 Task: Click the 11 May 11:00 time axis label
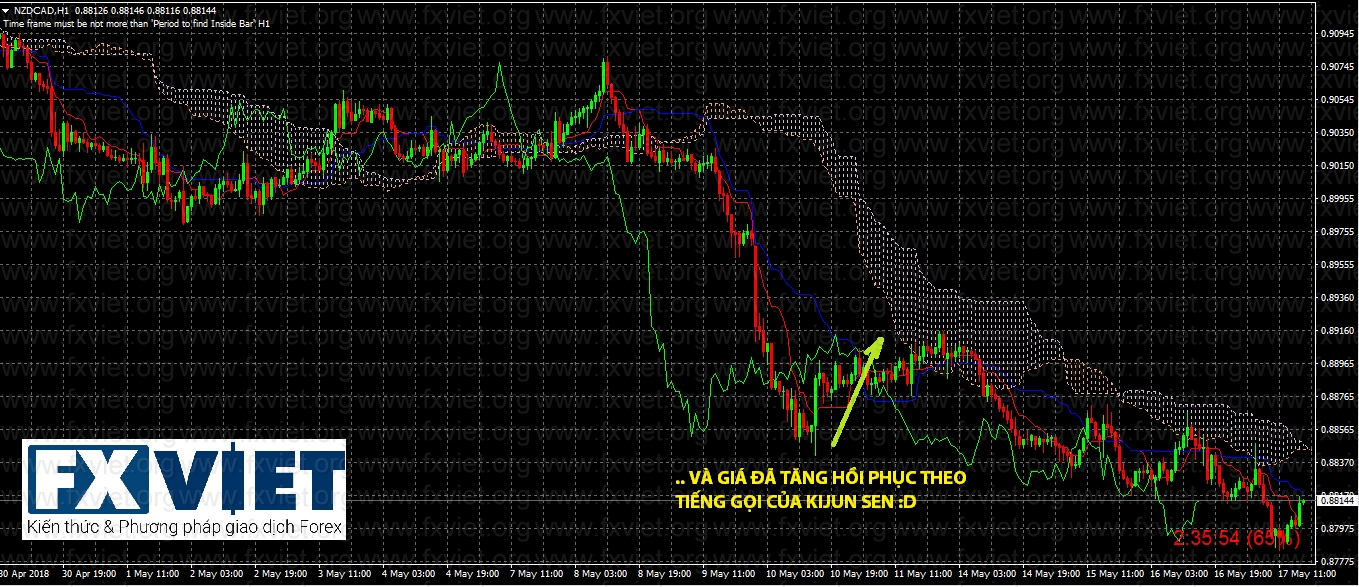921,576
